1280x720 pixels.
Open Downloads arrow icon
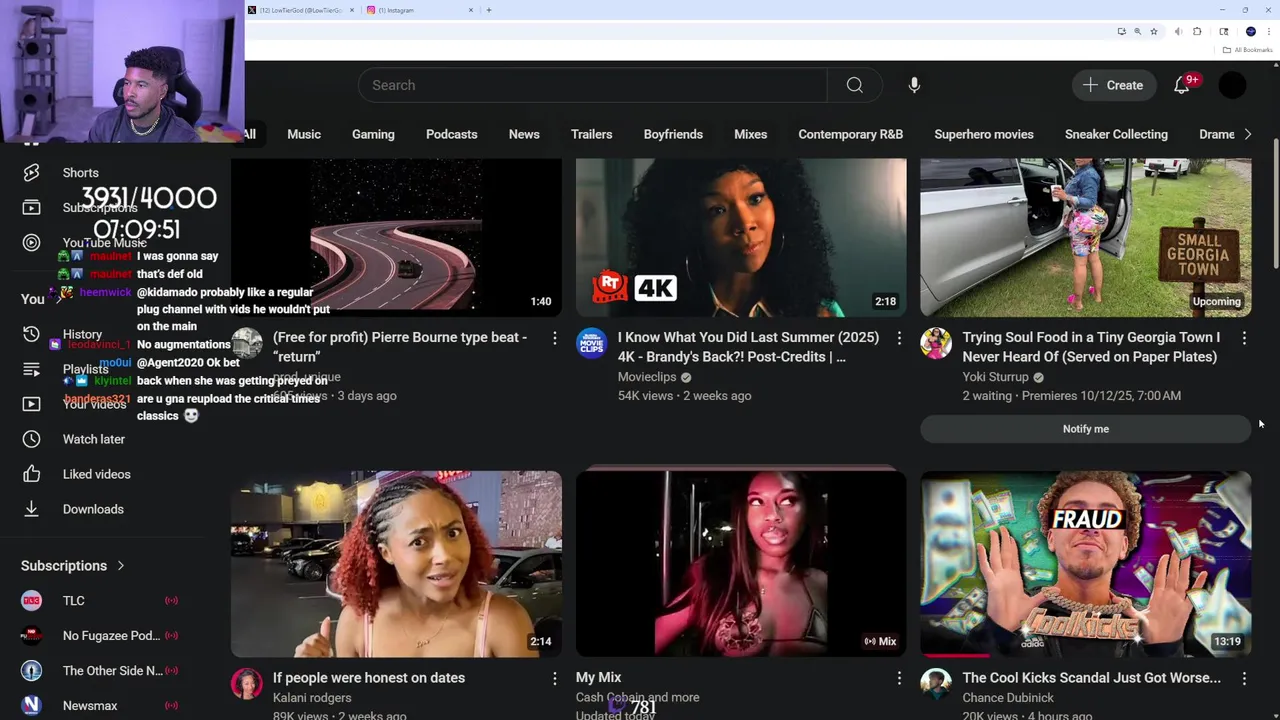coord(31,509)
